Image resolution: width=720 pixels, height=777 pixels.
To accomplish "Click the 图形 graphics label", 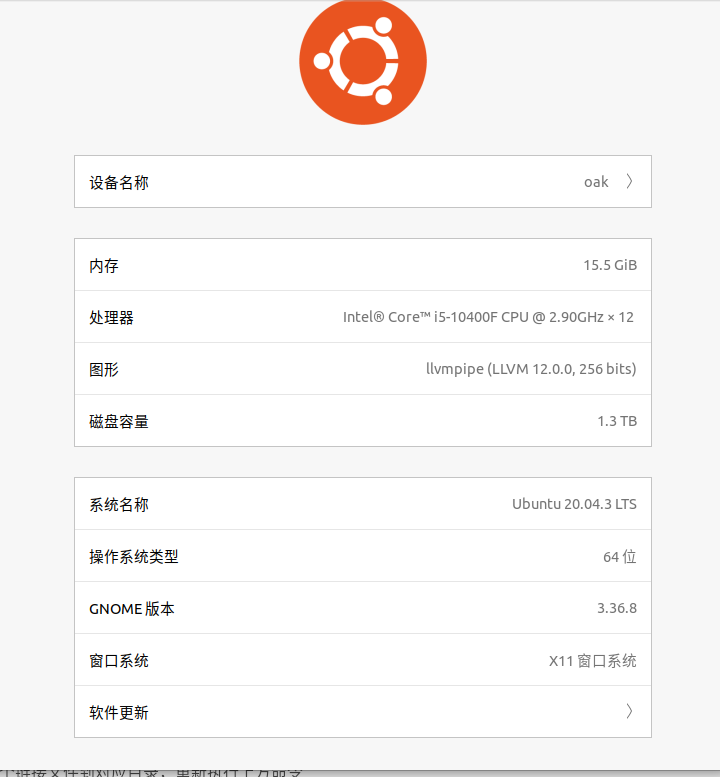I will (104, 370).
